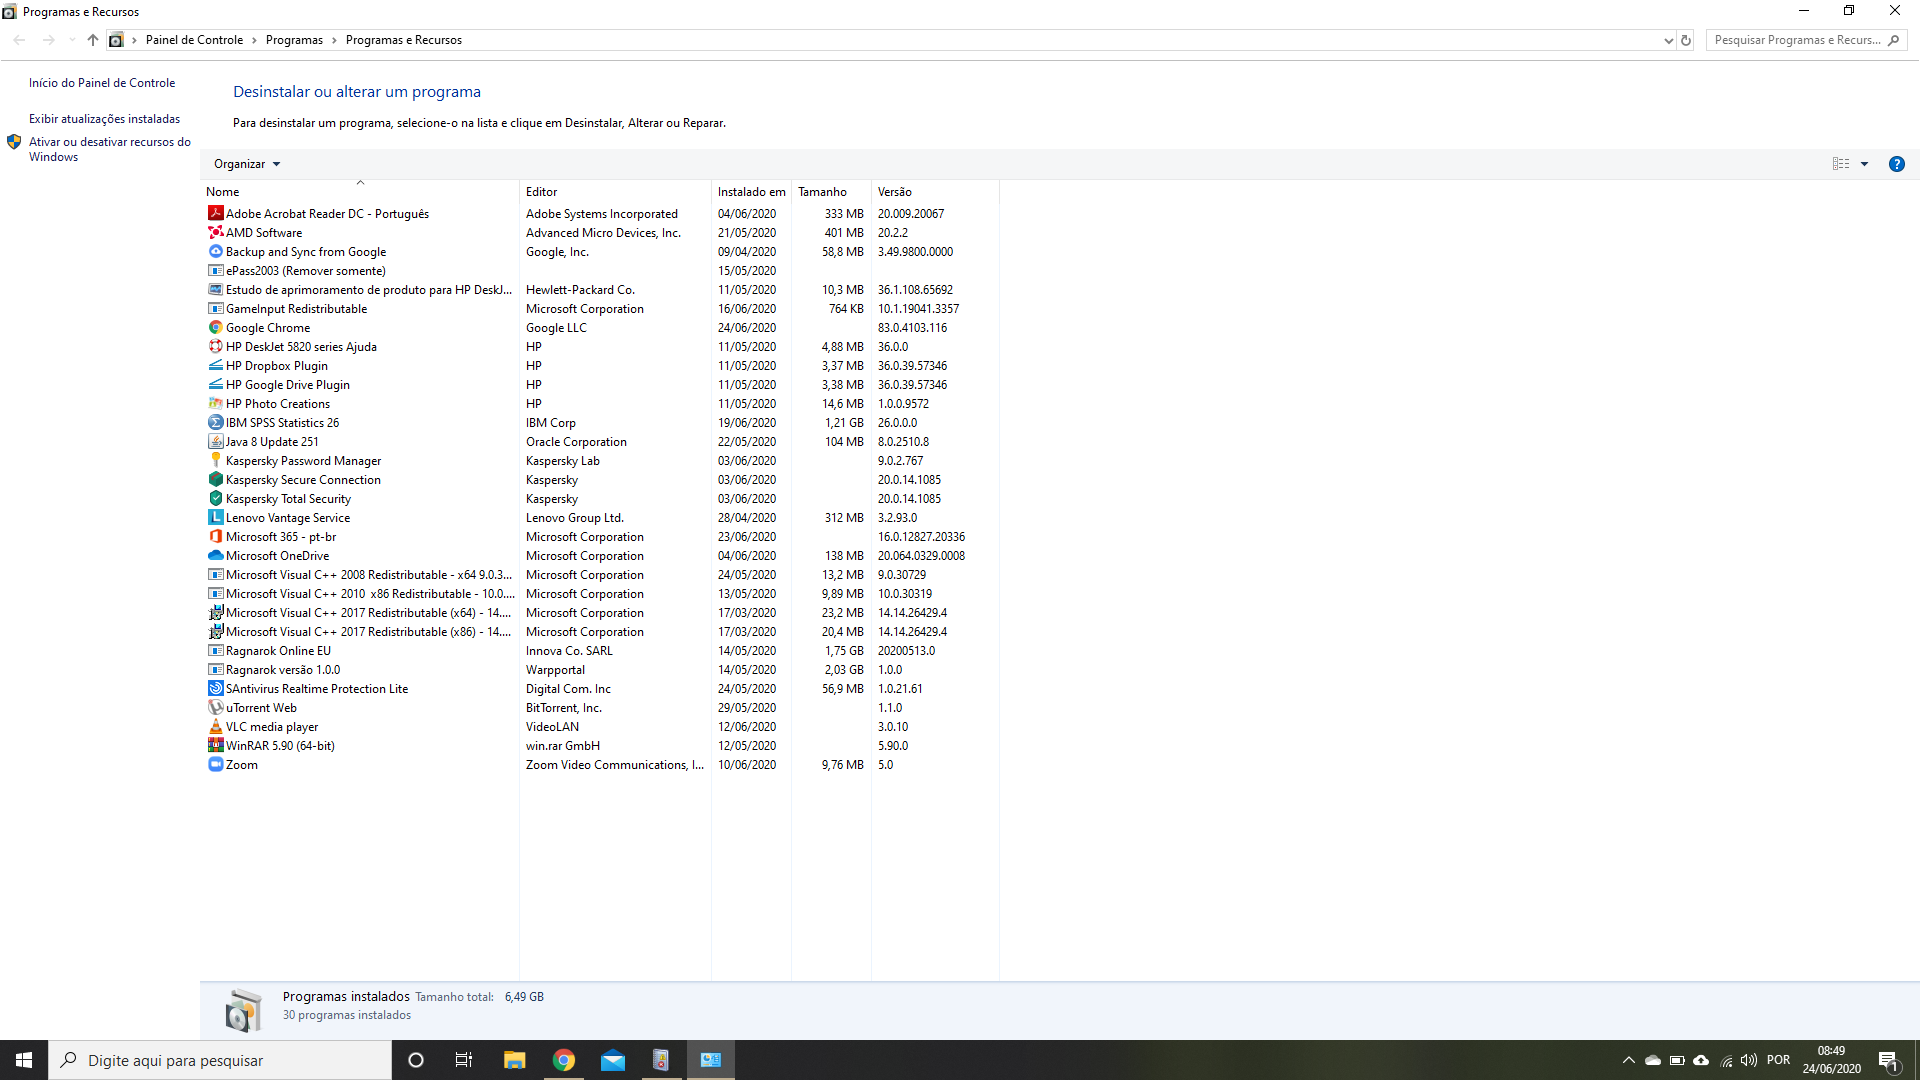Open the Organizar dropdown menu
This screenshot has width=1920, height=1080.
tap(247, 164)
